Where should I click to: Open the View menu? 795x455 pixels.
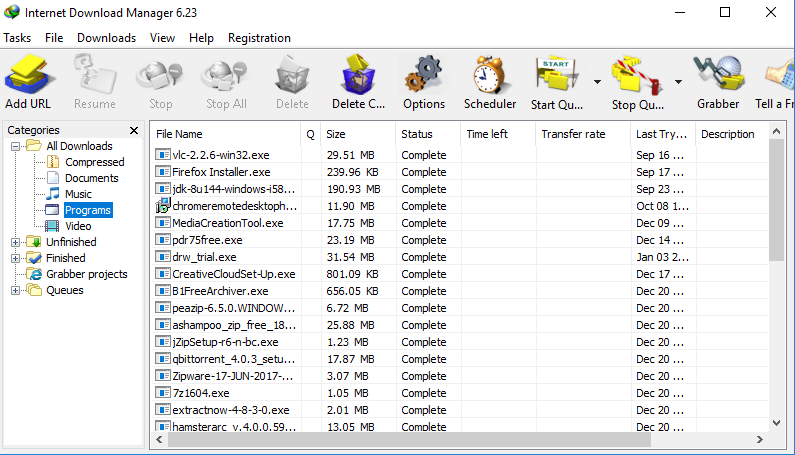click(162, 38)
